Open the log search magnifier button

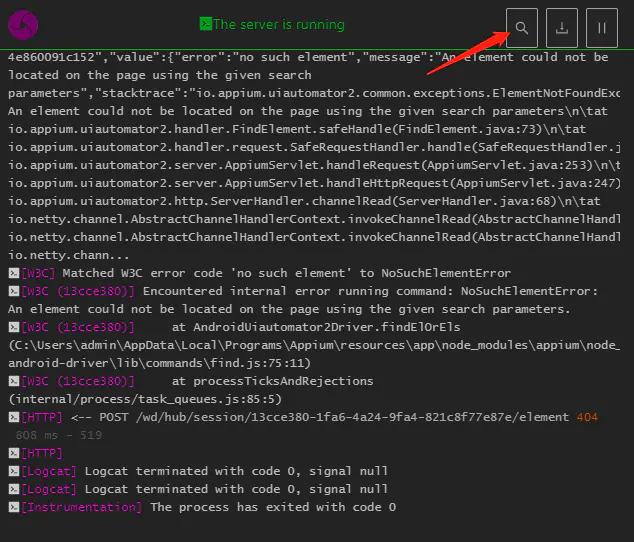[x=522, y=28]
